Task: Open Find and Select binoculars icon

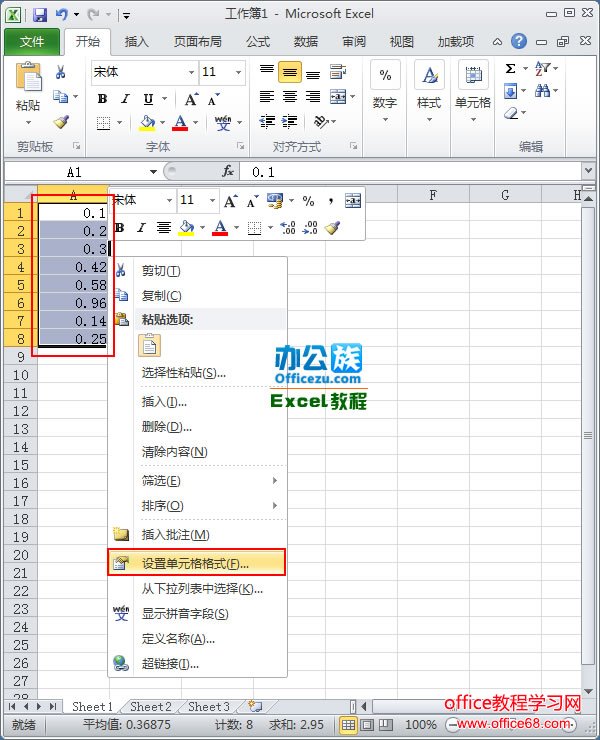Action: (x=542, y=90)
